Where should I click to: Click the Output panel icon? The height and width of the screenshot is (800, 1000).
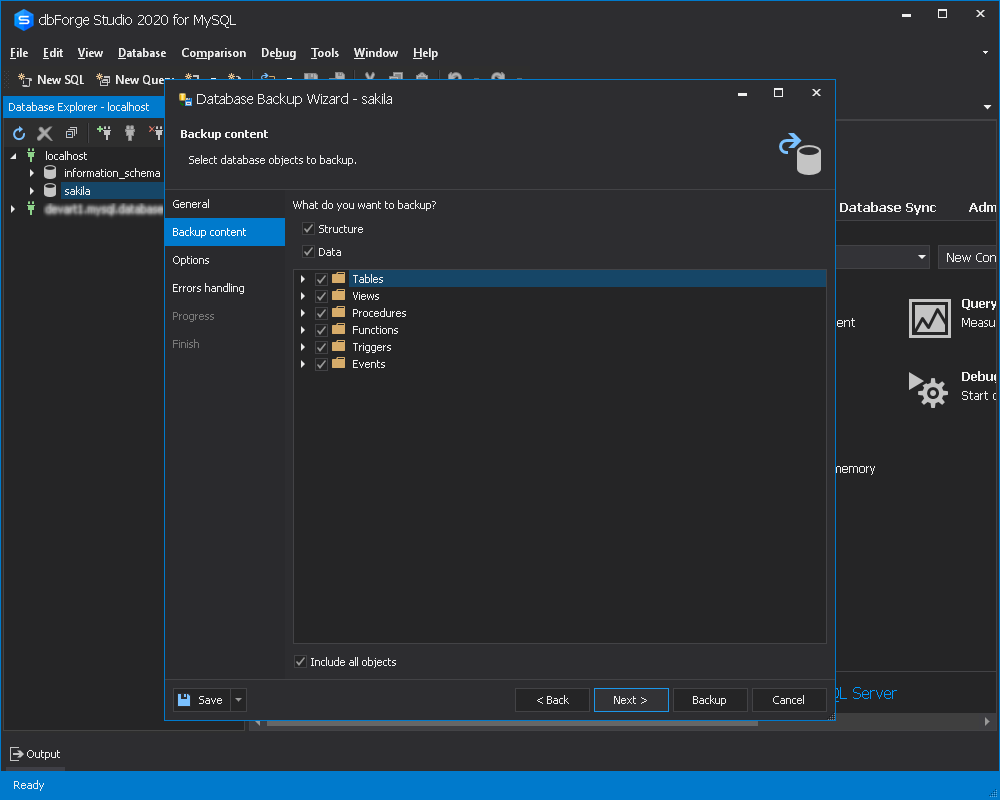click(x=17, y=754)
